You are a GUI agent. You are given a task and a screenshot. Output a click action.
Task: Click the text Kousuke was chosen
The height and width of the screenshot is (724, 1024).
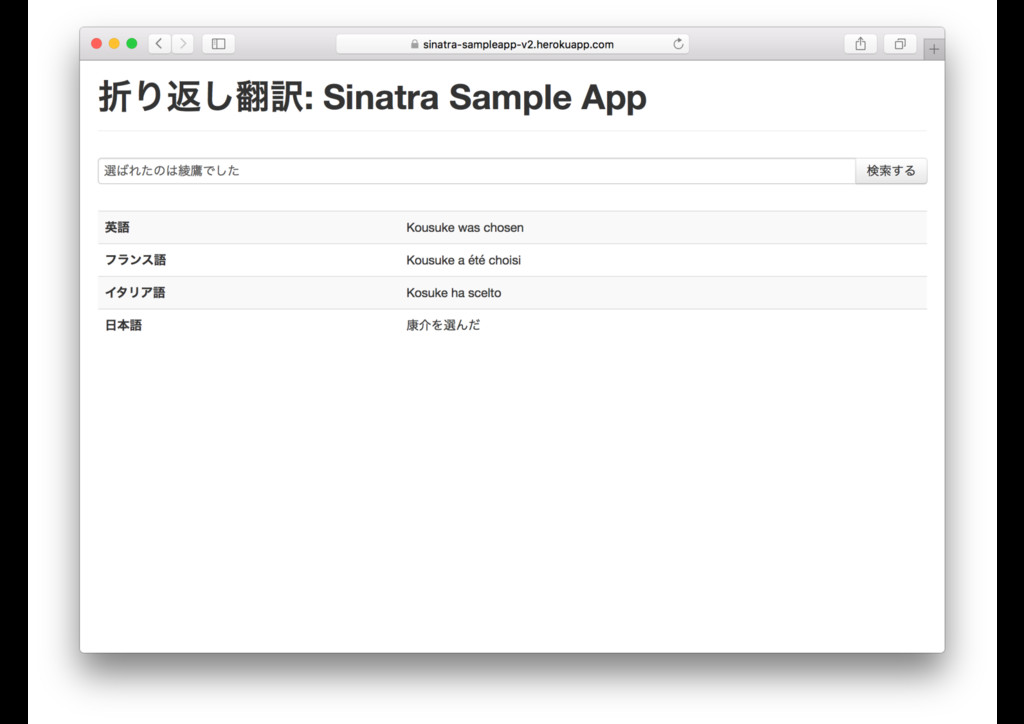coord(465,227)
